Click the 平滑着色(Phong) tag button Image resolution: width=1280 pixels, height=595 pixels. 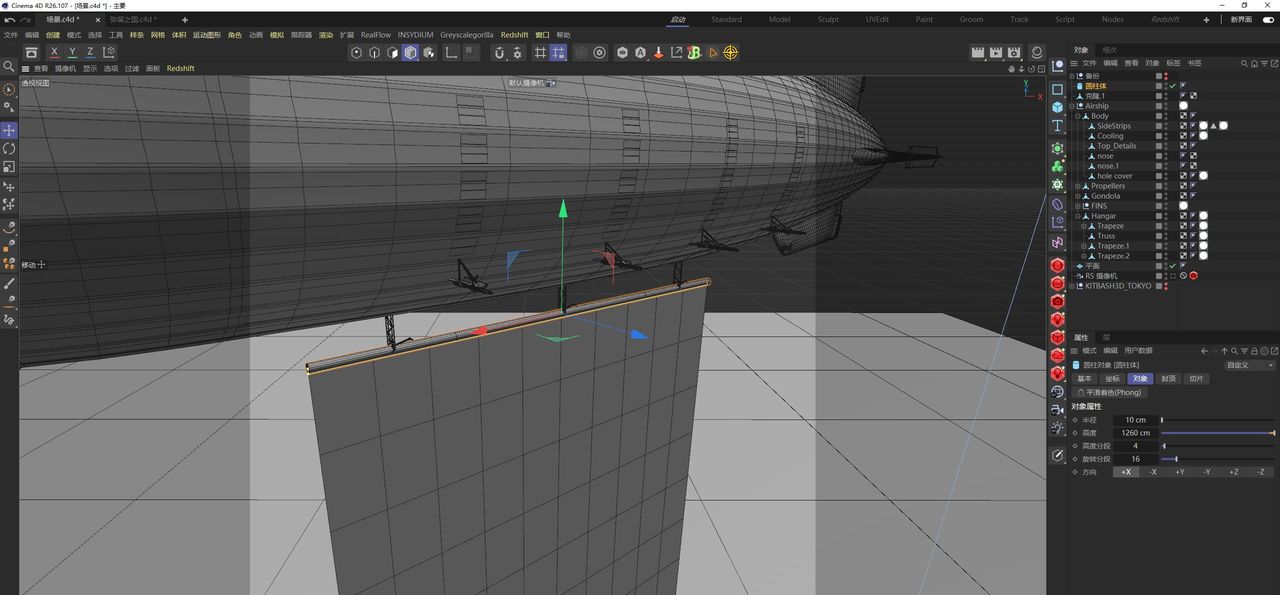click(x=1110, y=393)
